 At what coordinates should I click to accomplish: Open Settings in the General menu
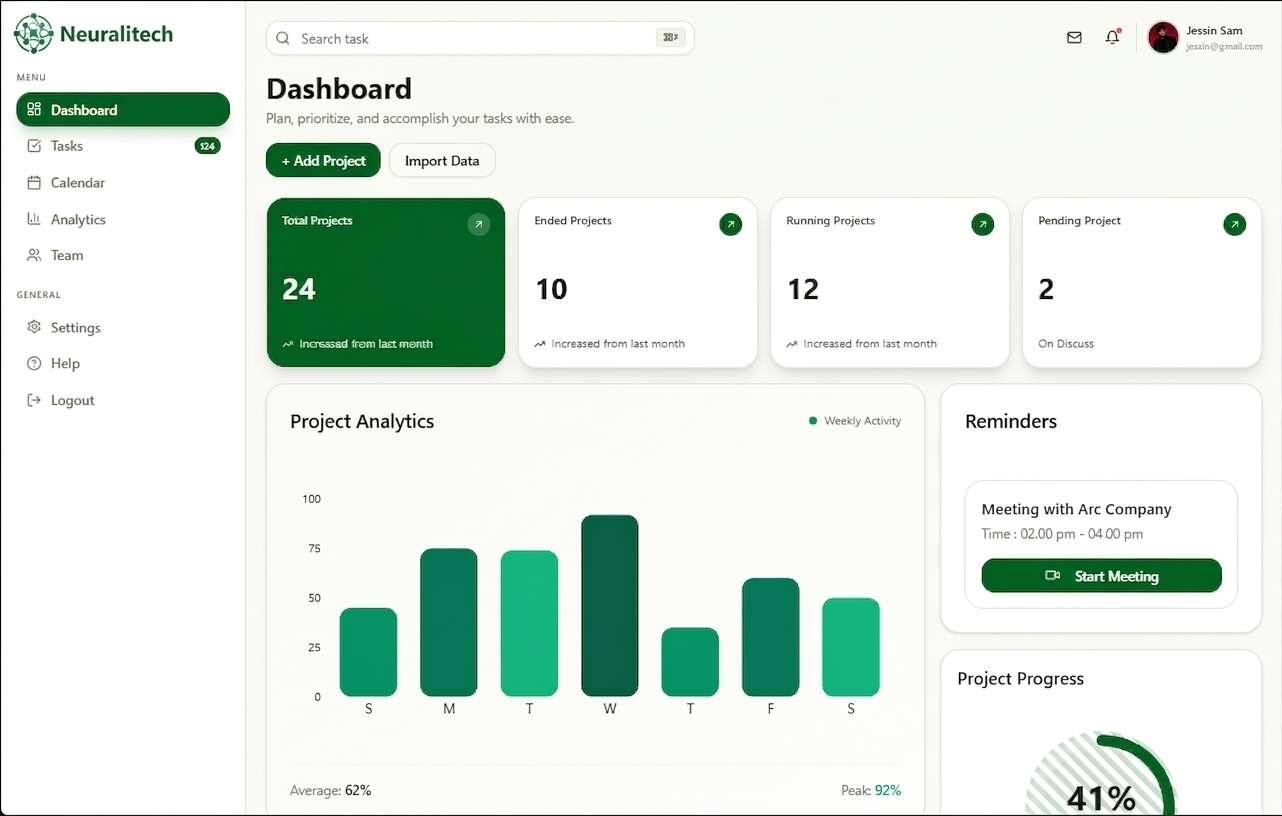click(123, 328)
